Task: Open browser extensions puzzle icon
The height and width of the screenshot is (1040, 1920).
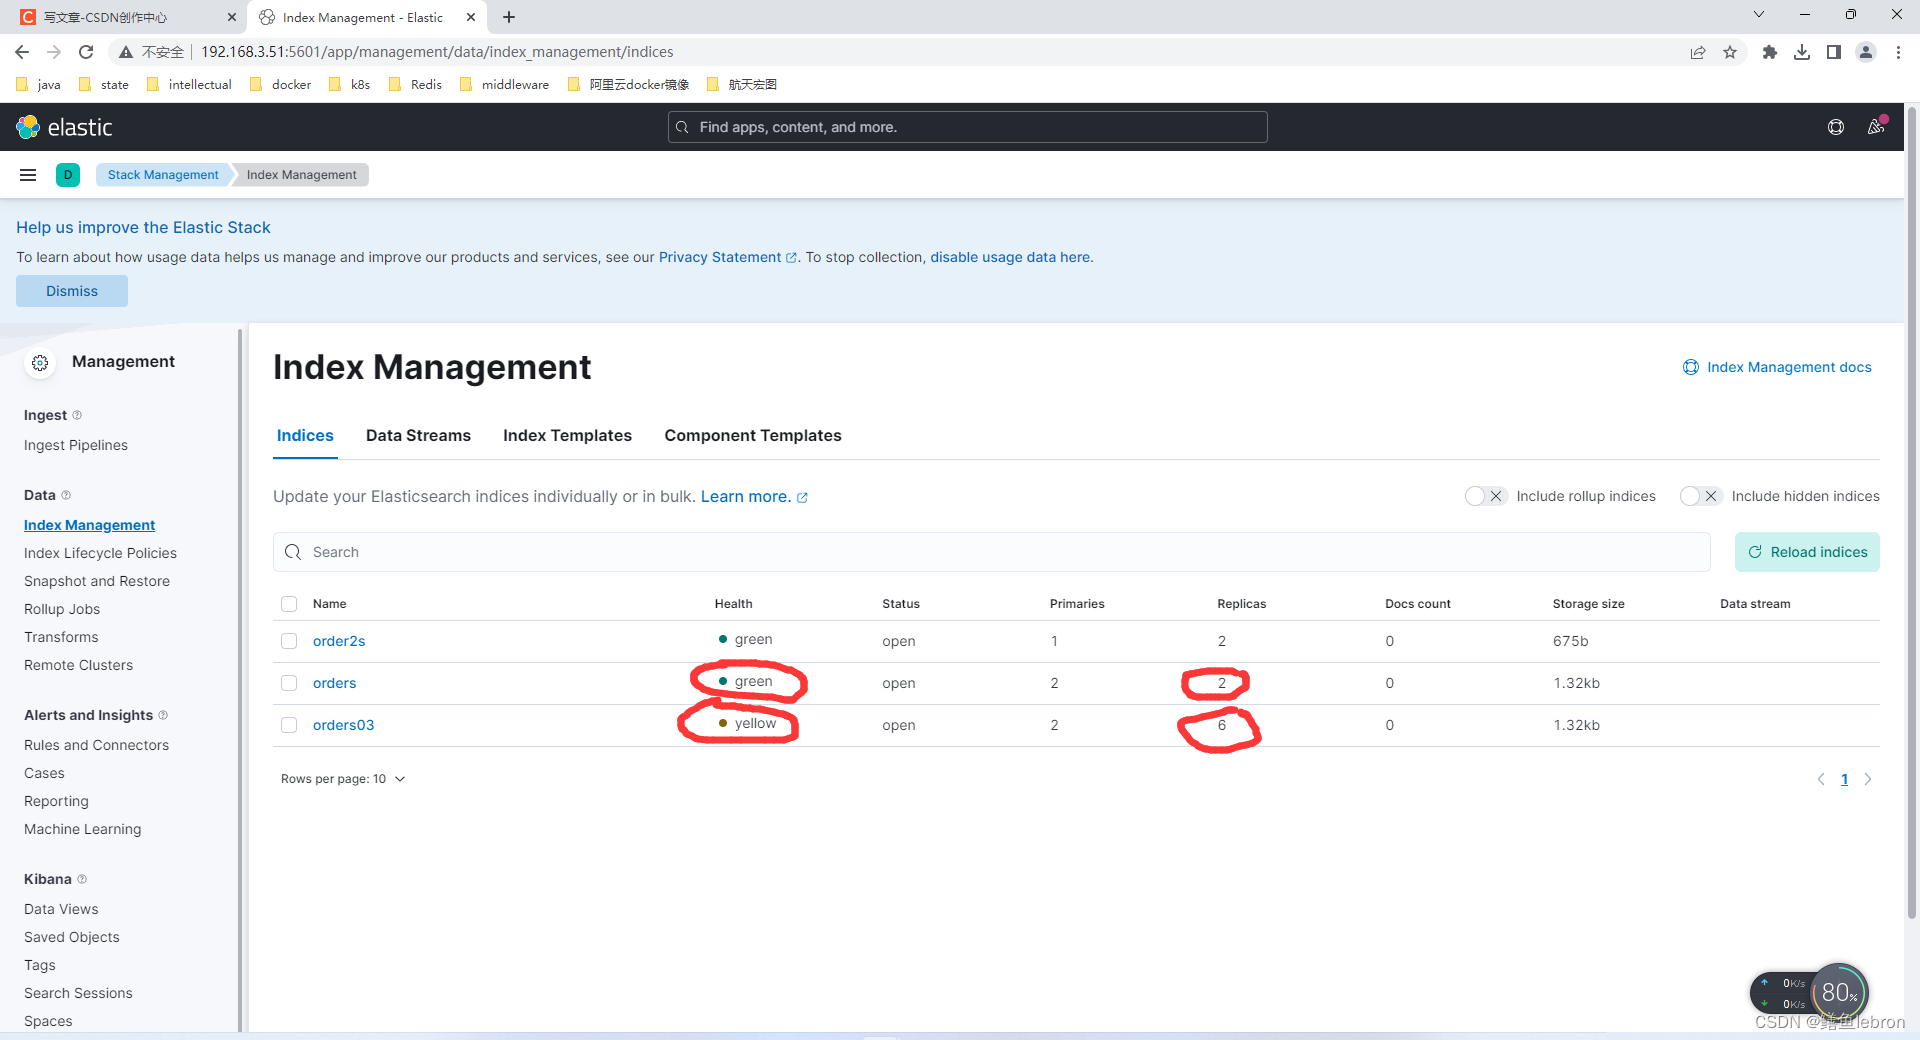Action: pos(1770,52)
